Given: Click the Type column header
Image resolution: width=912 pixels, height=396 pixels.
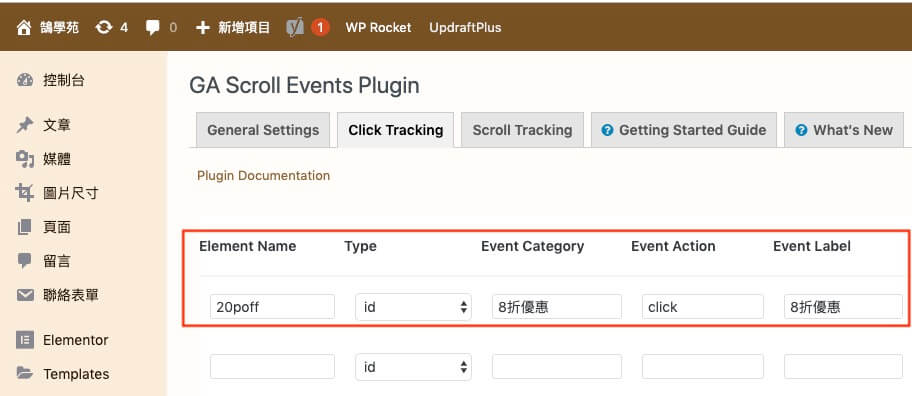Looking at the screenshot, I should pos(360,247).
